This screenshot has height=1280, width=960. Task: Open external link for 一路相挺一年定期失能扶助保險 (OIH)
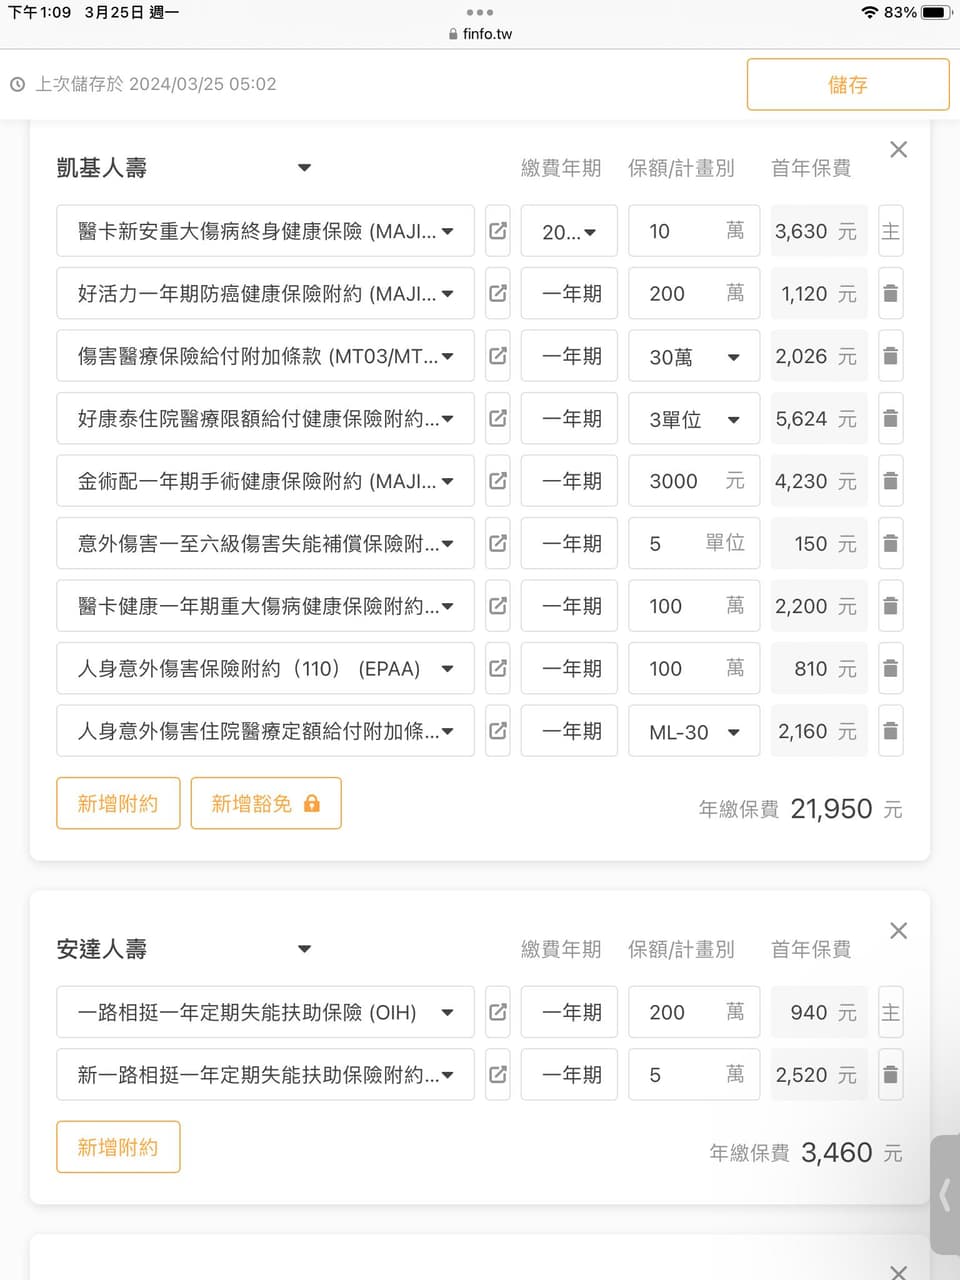498,1012
